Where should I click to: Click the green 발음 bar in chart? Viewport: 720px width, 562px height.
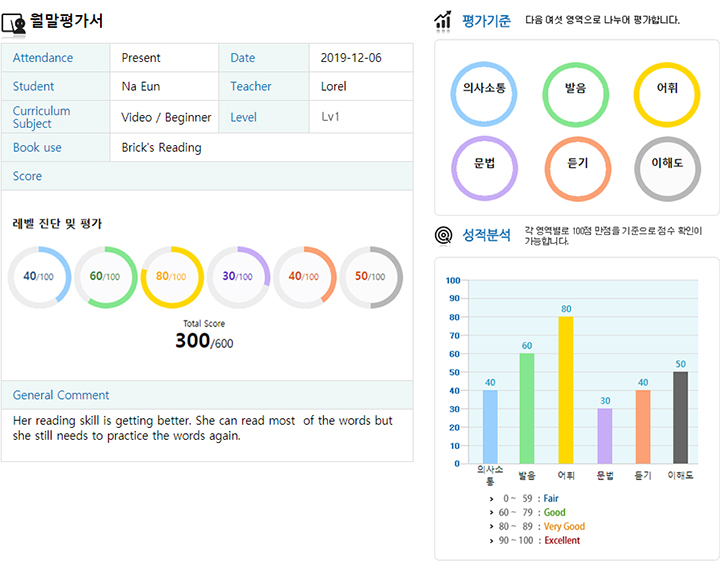point(527,408)
